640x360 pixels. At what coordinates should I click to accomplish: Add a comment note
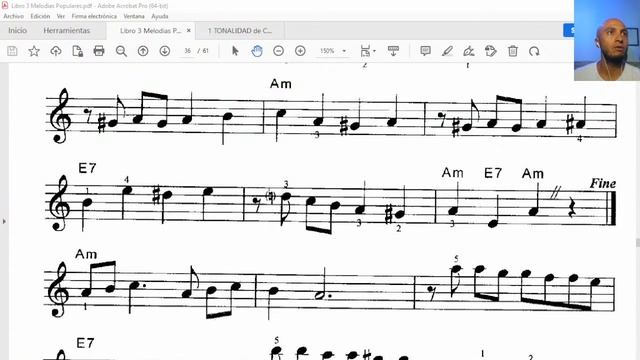(425, 51)
